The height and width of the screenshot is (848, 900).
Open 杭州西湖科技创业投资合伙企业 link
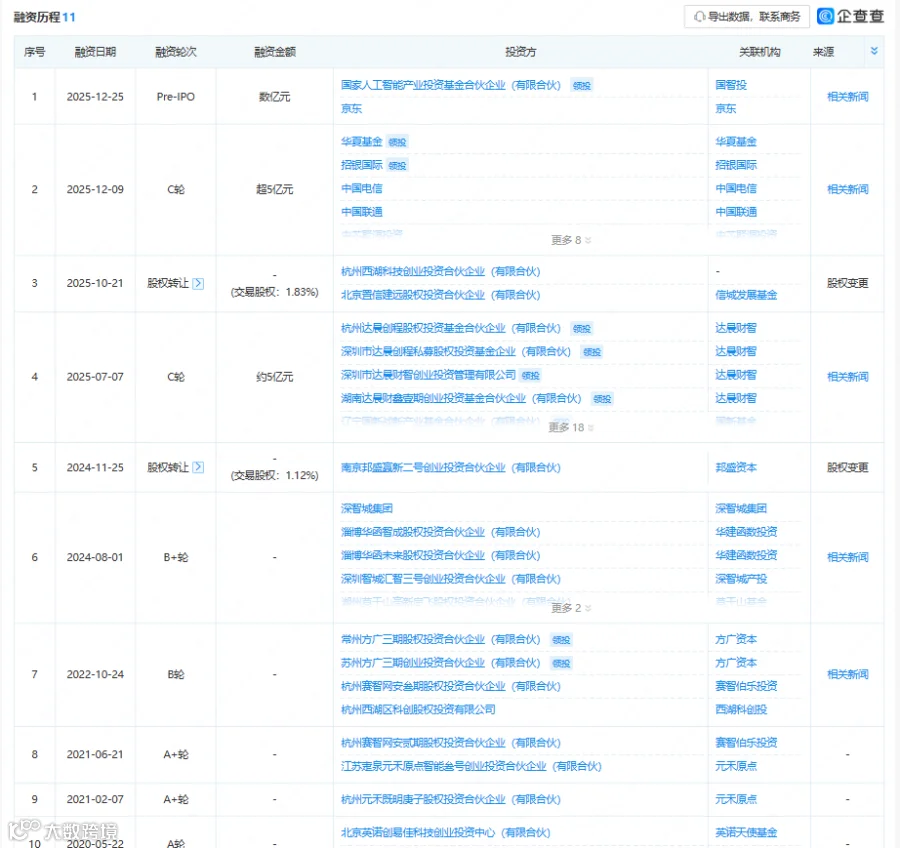coord(440,272)
